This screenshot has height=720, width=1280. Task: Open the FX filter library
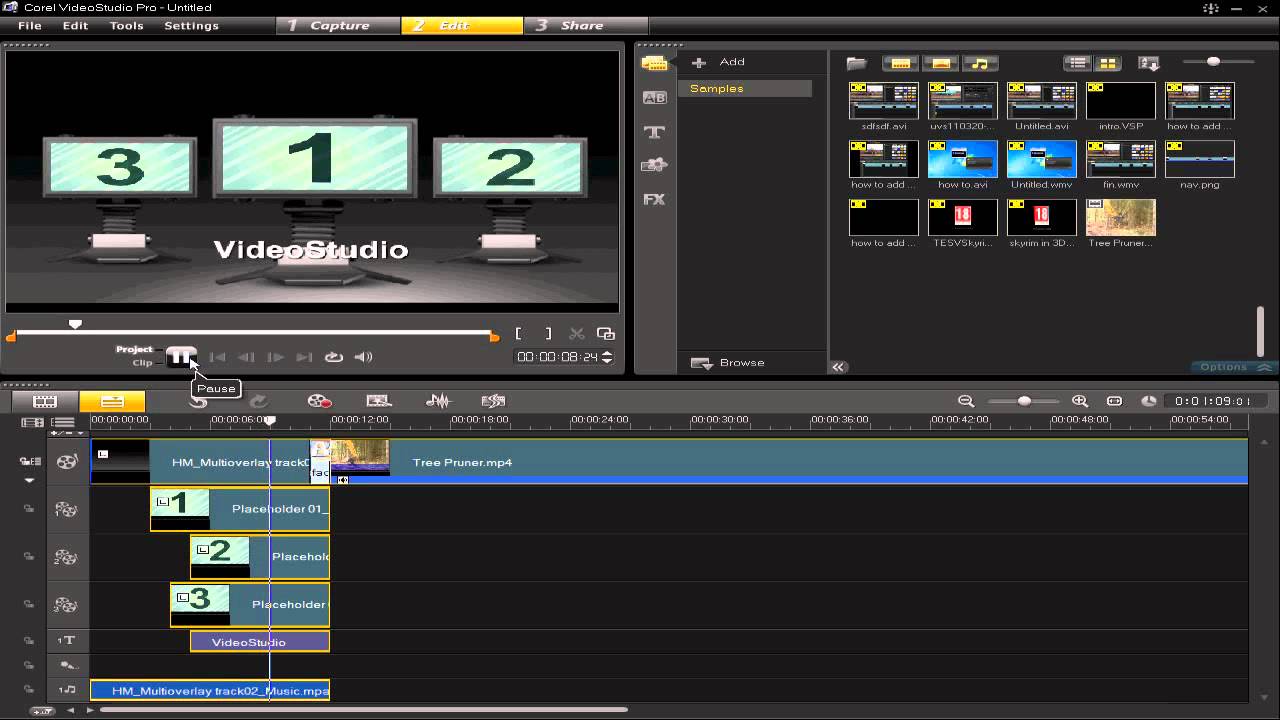pos(654,199)
